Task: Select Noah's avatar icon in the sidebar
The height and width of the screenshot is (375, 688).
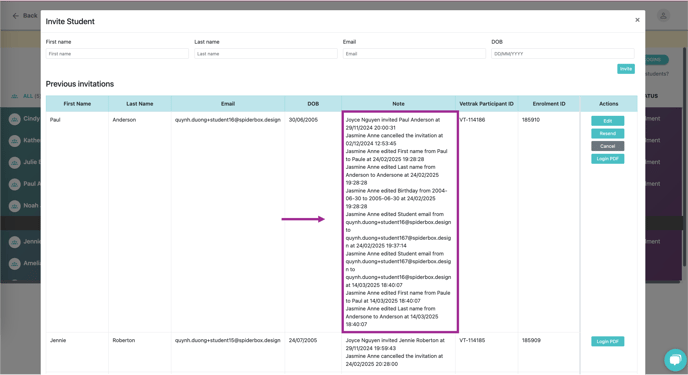Action: pyautogui.click(x=14, y=206)
